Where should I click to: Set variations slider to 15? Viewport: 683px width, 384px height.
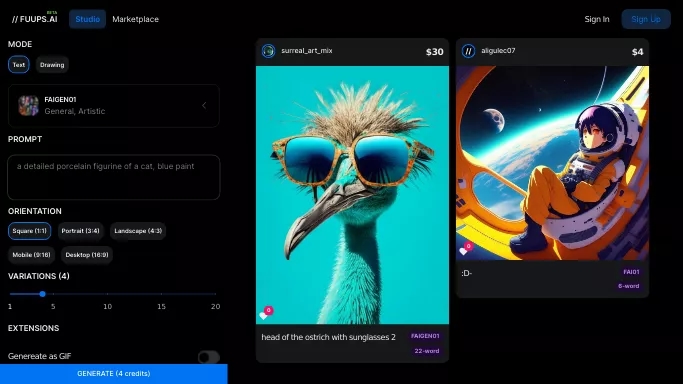tap(161, 294)
